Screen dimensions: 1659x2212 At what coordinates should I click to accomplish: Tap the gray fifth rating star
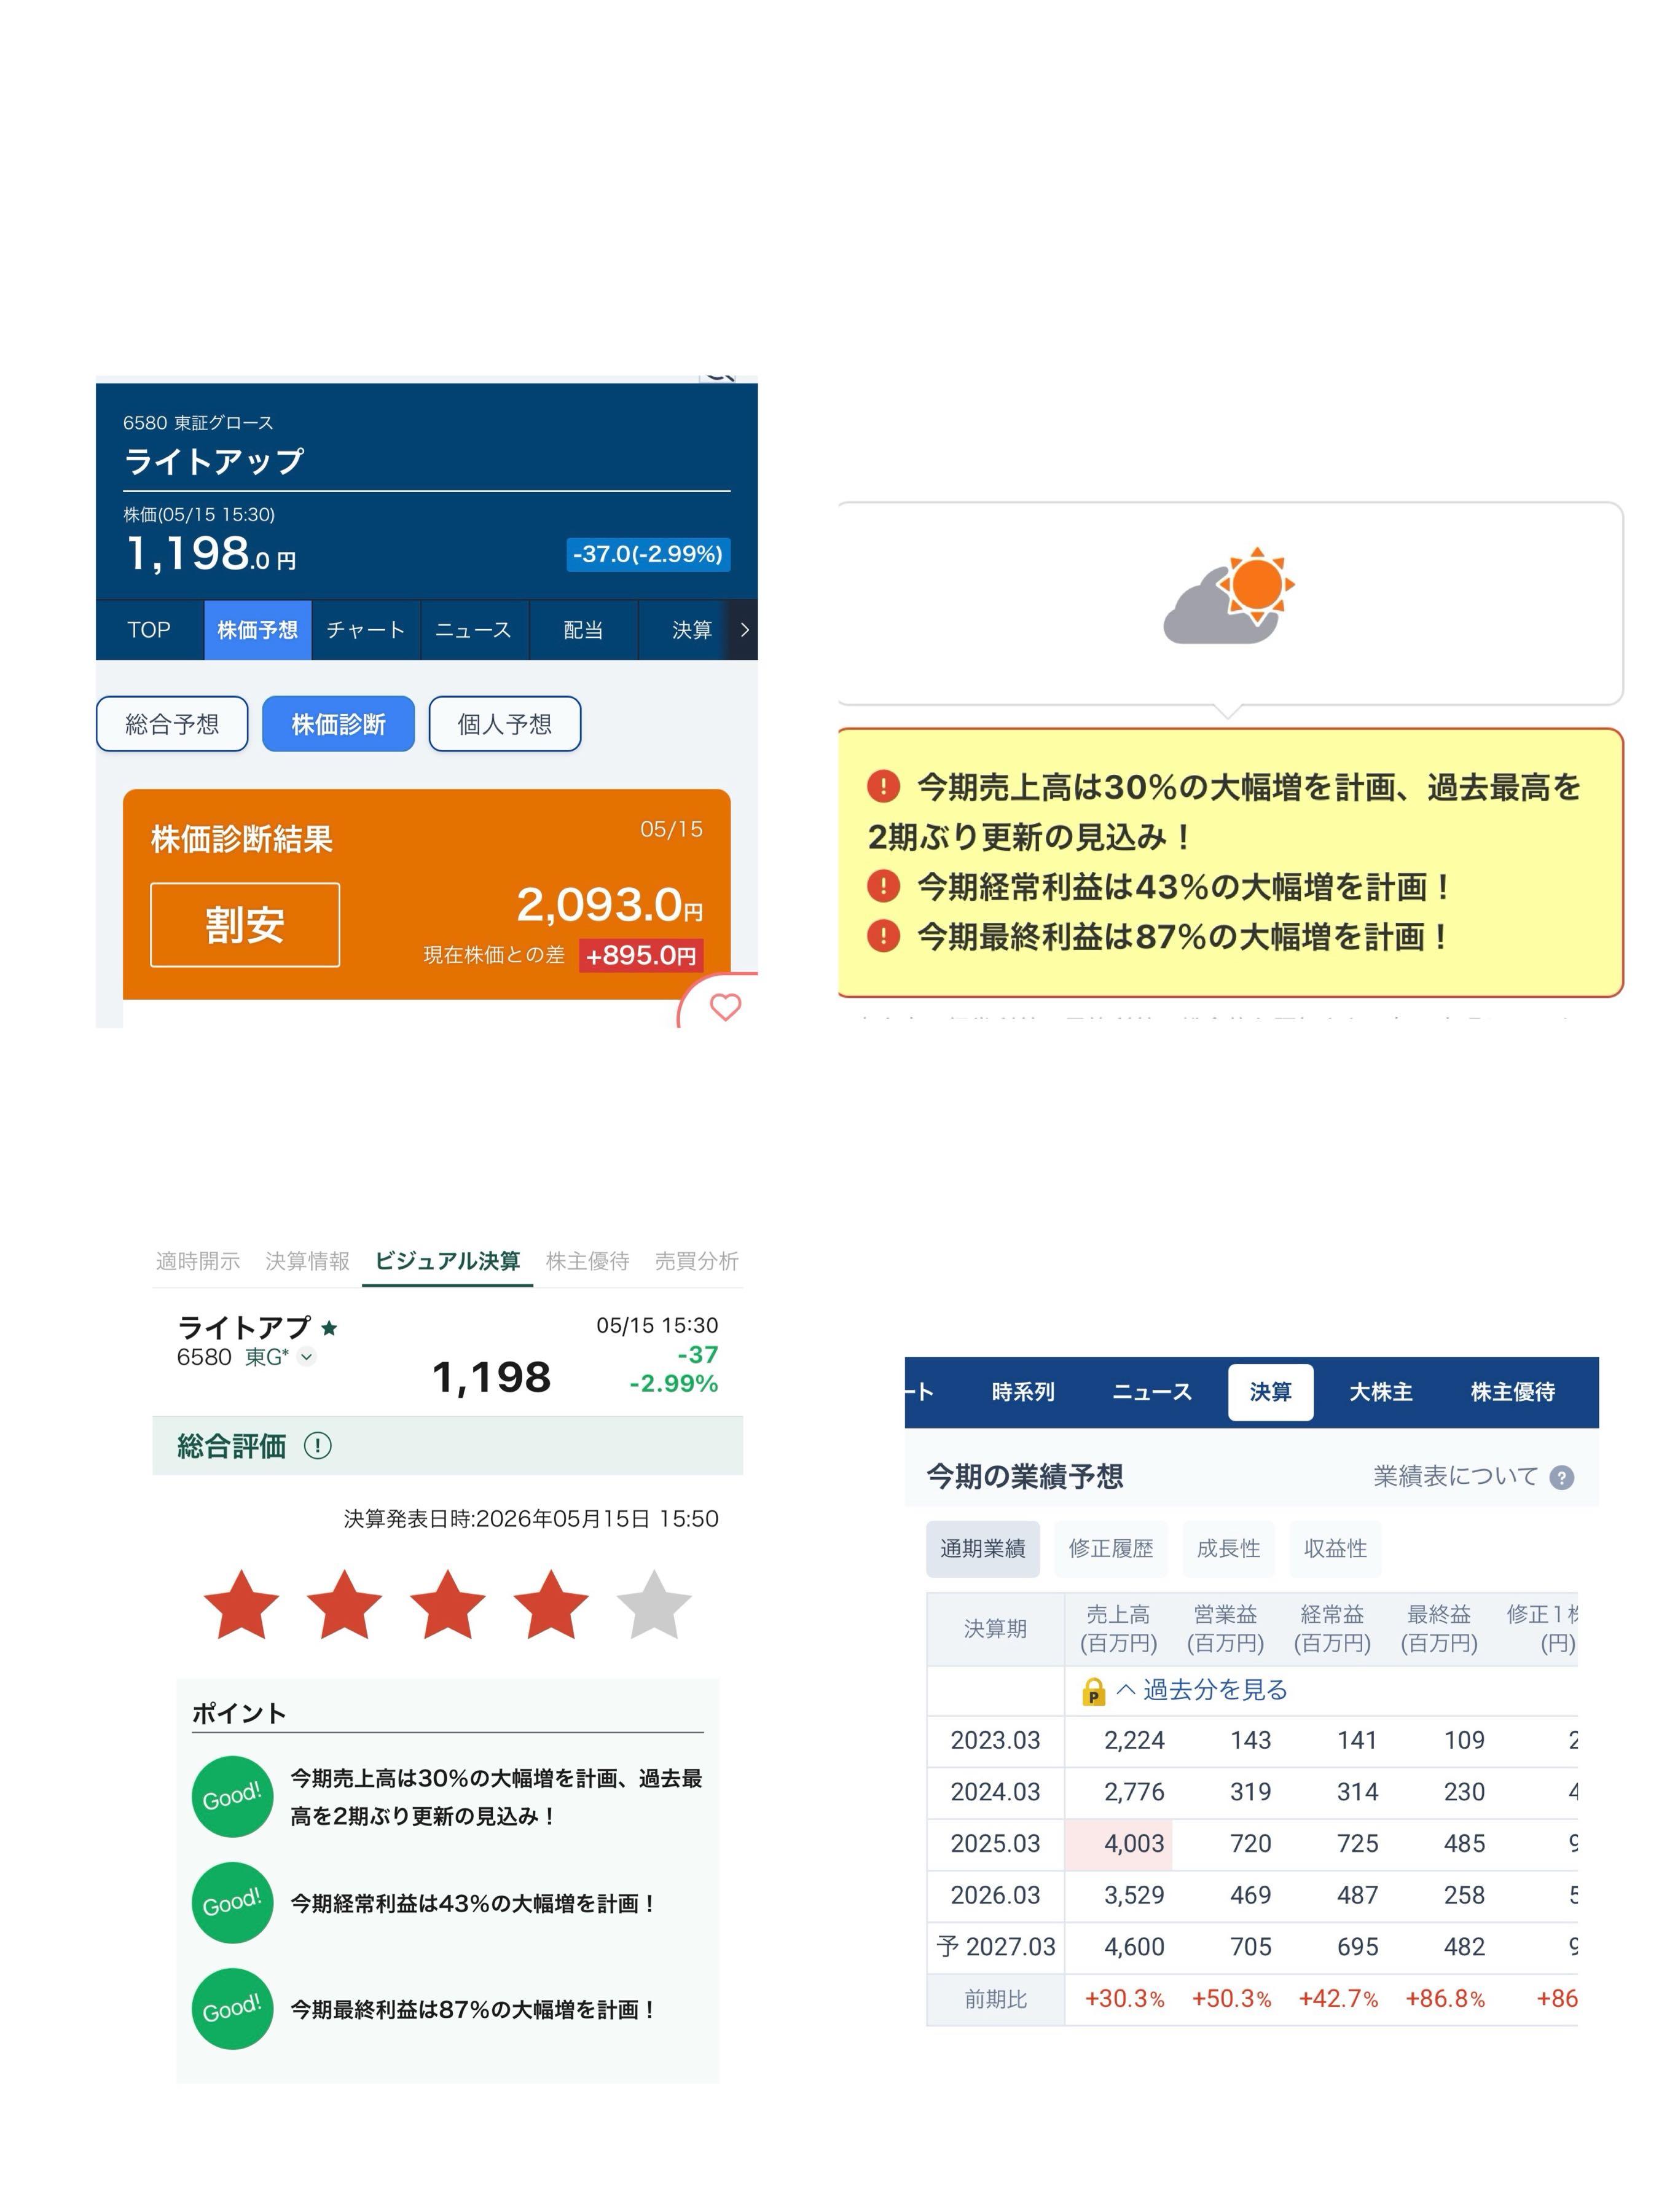[654, 1605]
